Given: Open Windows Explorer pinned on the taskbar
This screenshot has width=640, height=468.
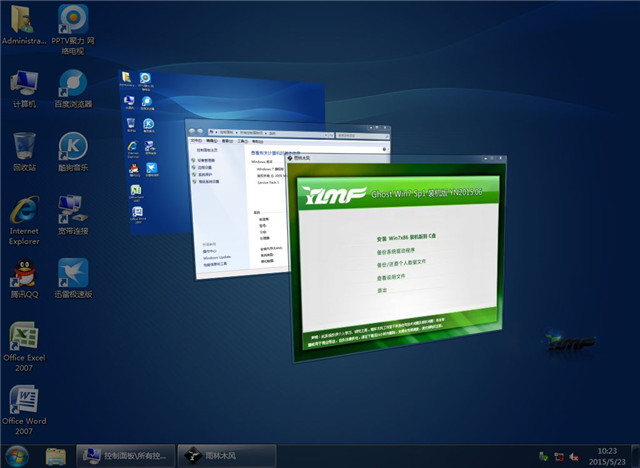Looking at the screenshot, I should point(56,456).
